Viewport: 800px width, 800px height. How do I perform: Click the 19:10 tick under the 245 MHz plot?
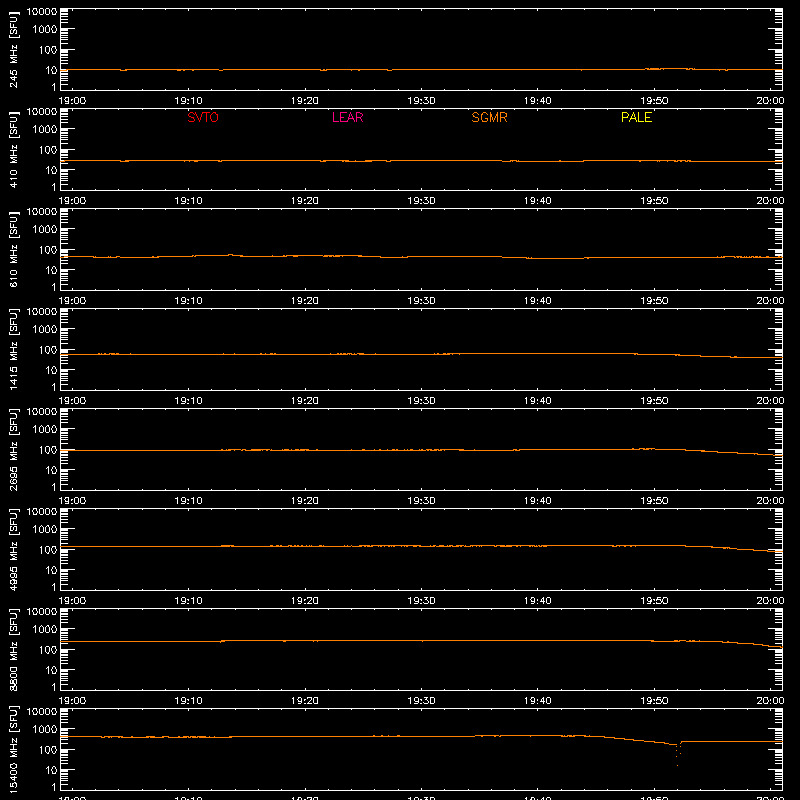pos(188,101)
